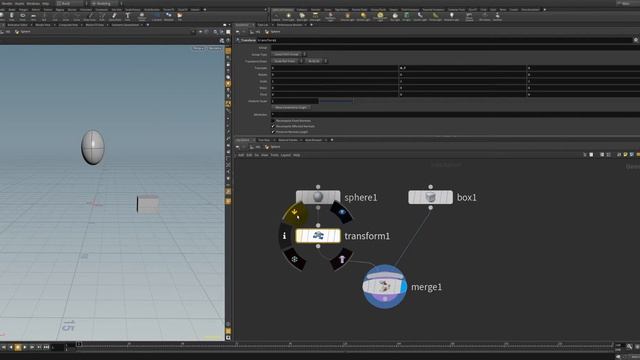Viewport: 640px width, 360px height.
Task: Uncheck Preserve Normal Length checkbox
Action: [273, 132]
